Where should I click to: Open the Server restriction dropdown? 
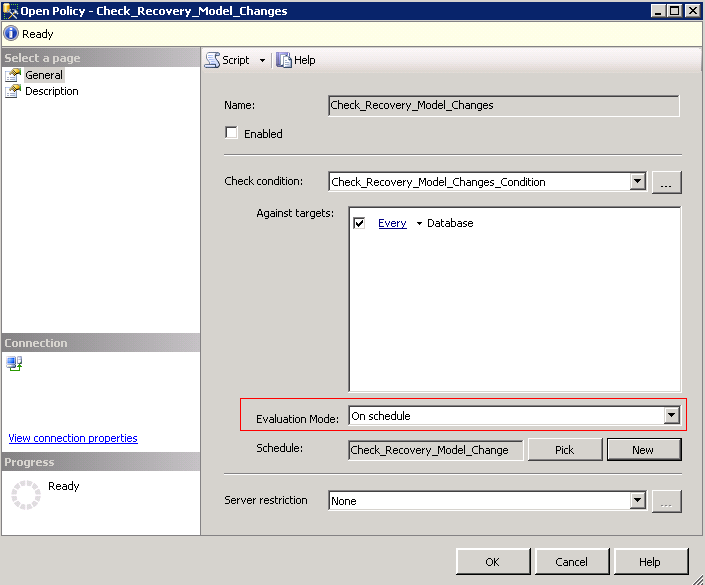click(637, 501)
